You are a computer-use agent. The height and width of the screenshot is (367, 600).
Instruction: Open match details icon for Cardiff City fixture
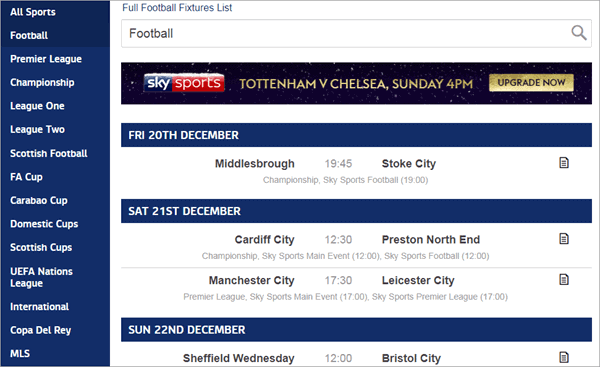[564, 239]
